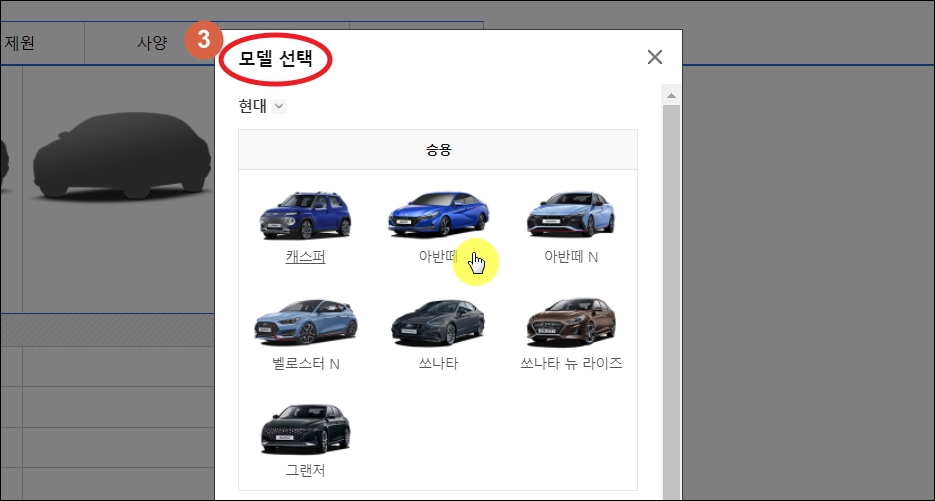Viewport: 935px width, 501px height.
Task: Open the 아반떼 N model link
Action: tap(571, 257)
